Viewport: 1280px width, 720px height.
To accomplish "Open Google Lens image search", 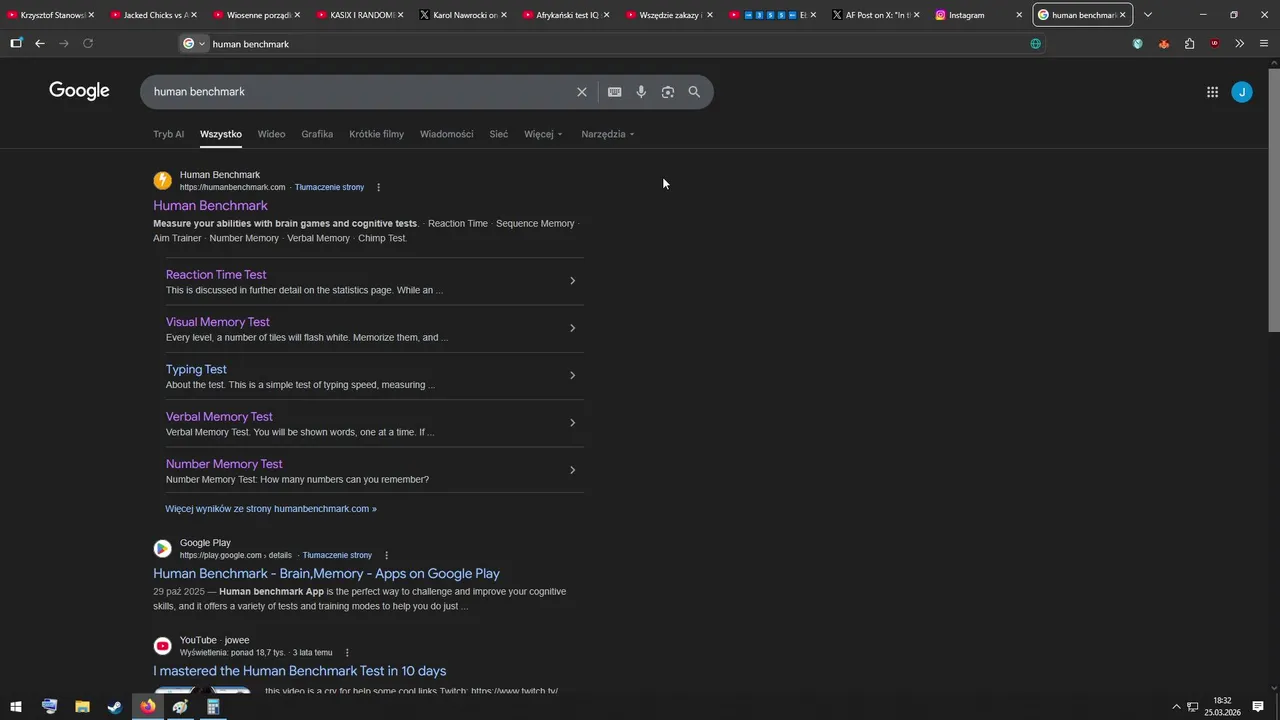I will [x=668, y=92].
